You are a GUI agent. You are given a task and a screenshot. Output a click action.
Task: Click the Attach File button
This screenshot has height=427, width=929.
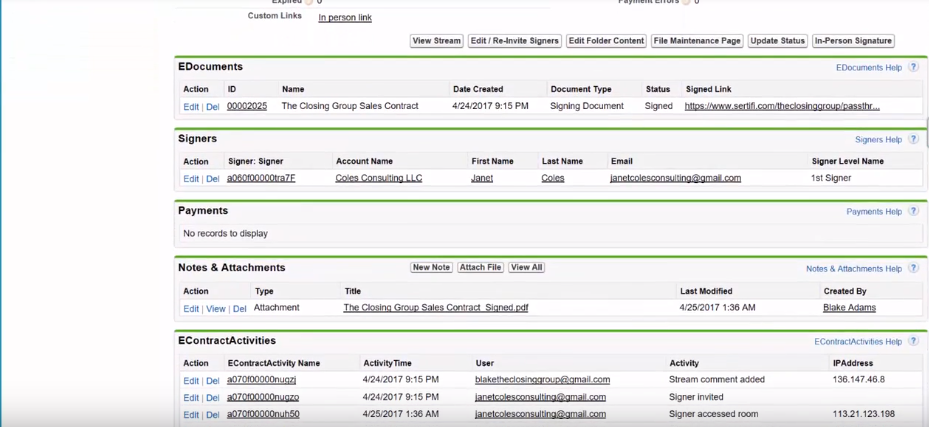480,268
